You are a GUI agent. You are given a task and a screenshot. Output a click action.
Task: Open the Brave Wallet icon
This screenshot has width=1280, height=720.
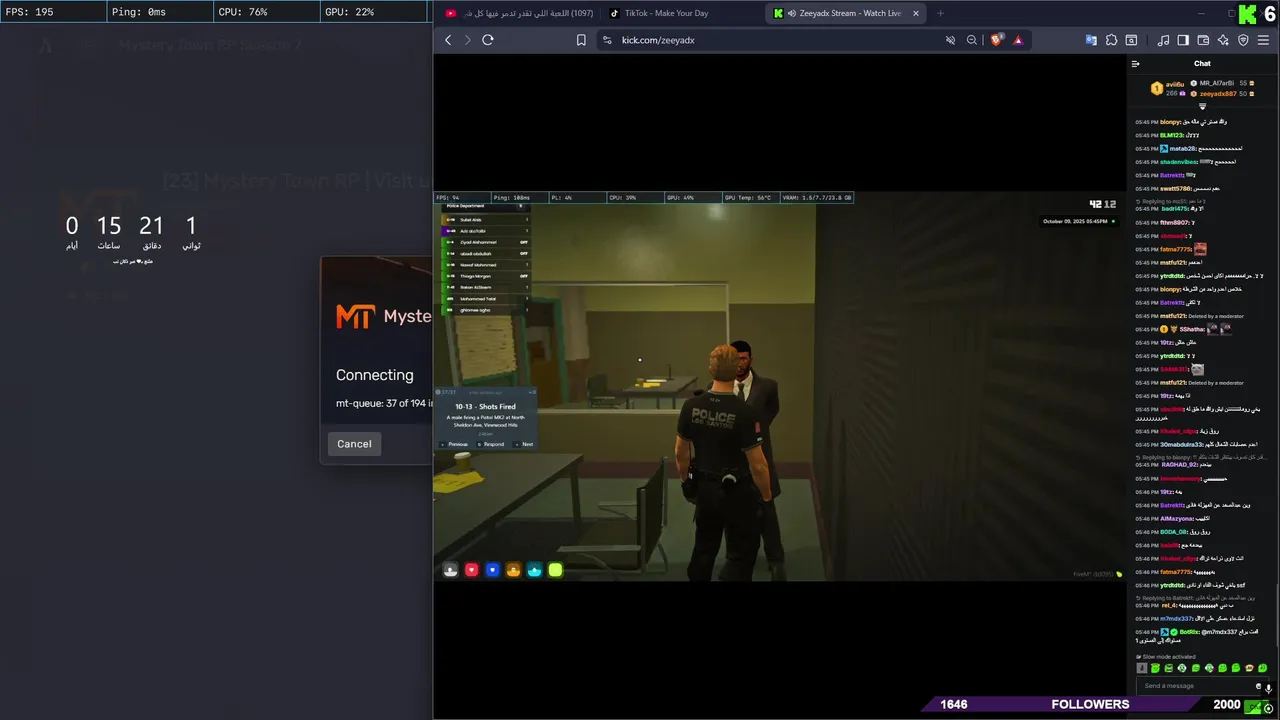[x=1203, y=40]
